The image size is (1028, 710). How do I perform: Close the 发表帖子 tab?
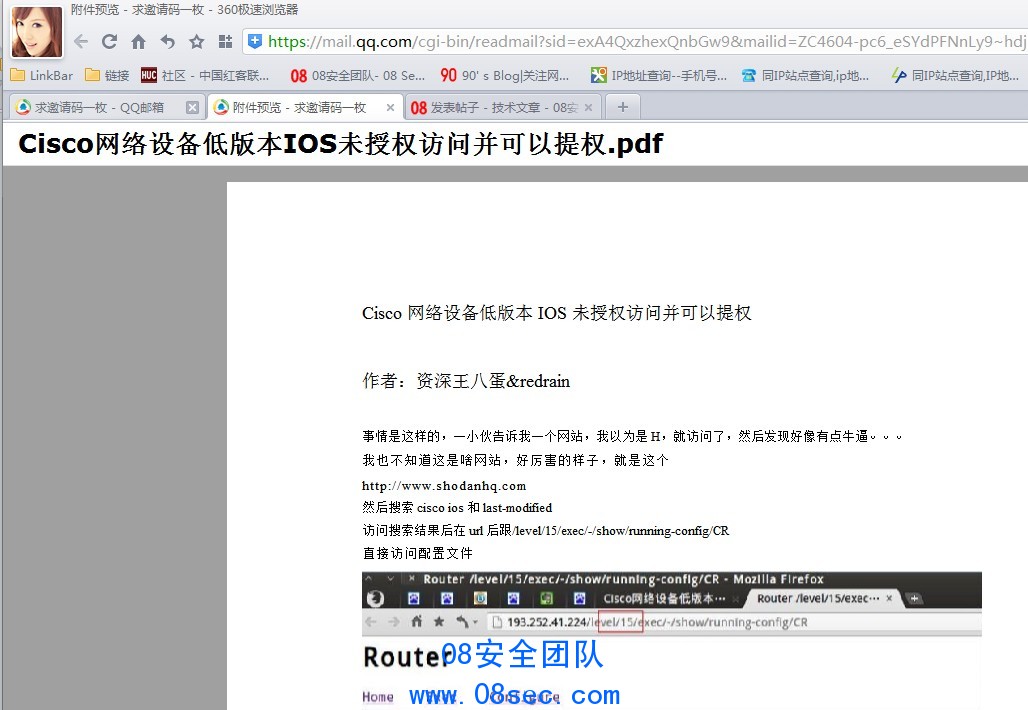pos(588,108)
